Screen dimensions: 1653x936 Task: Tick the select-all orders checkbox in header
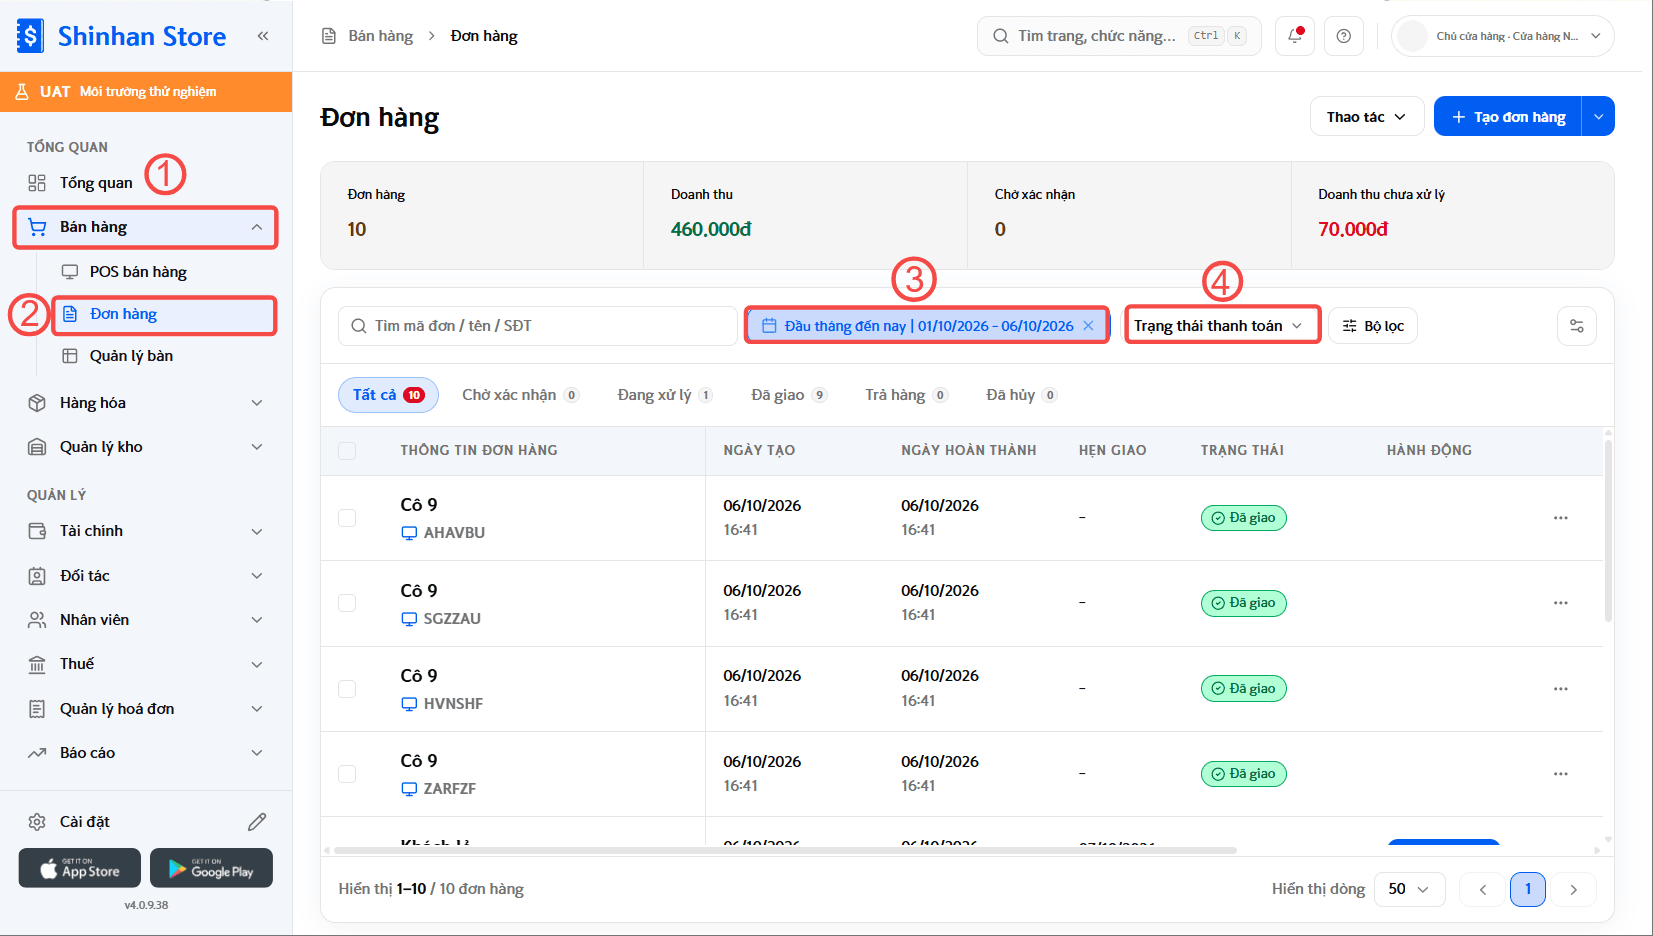pyautogui.click(x=347, y=451)
